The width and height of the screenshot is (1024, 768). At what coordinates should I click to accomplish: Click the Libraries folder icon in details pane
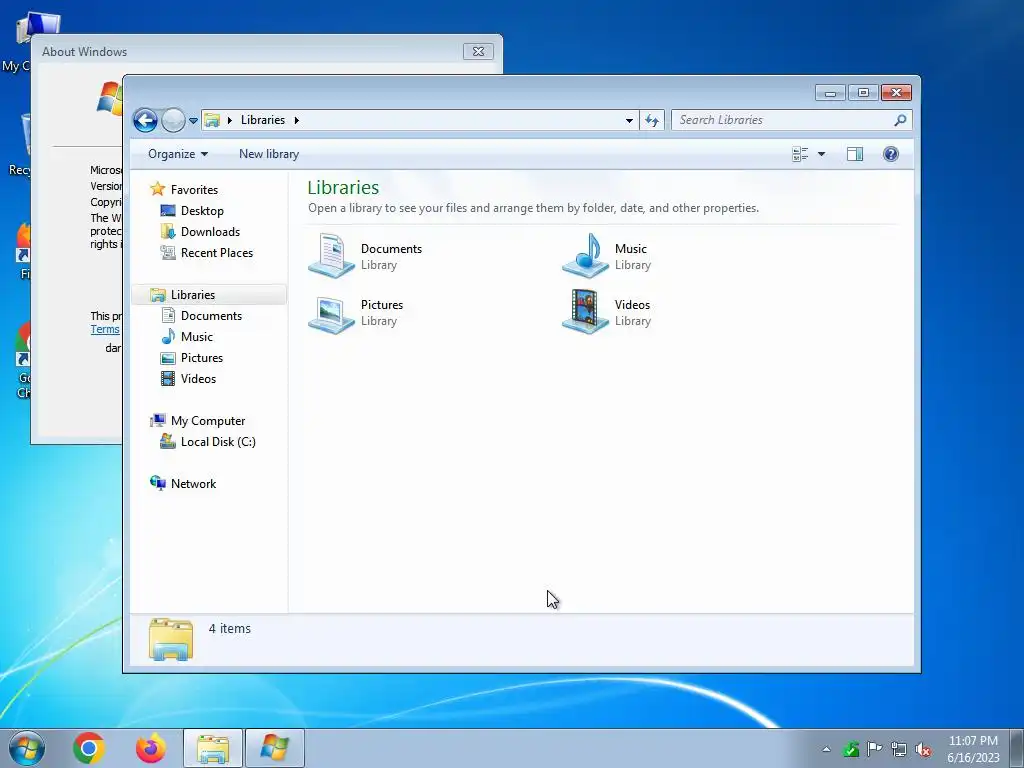click(170, 639)
